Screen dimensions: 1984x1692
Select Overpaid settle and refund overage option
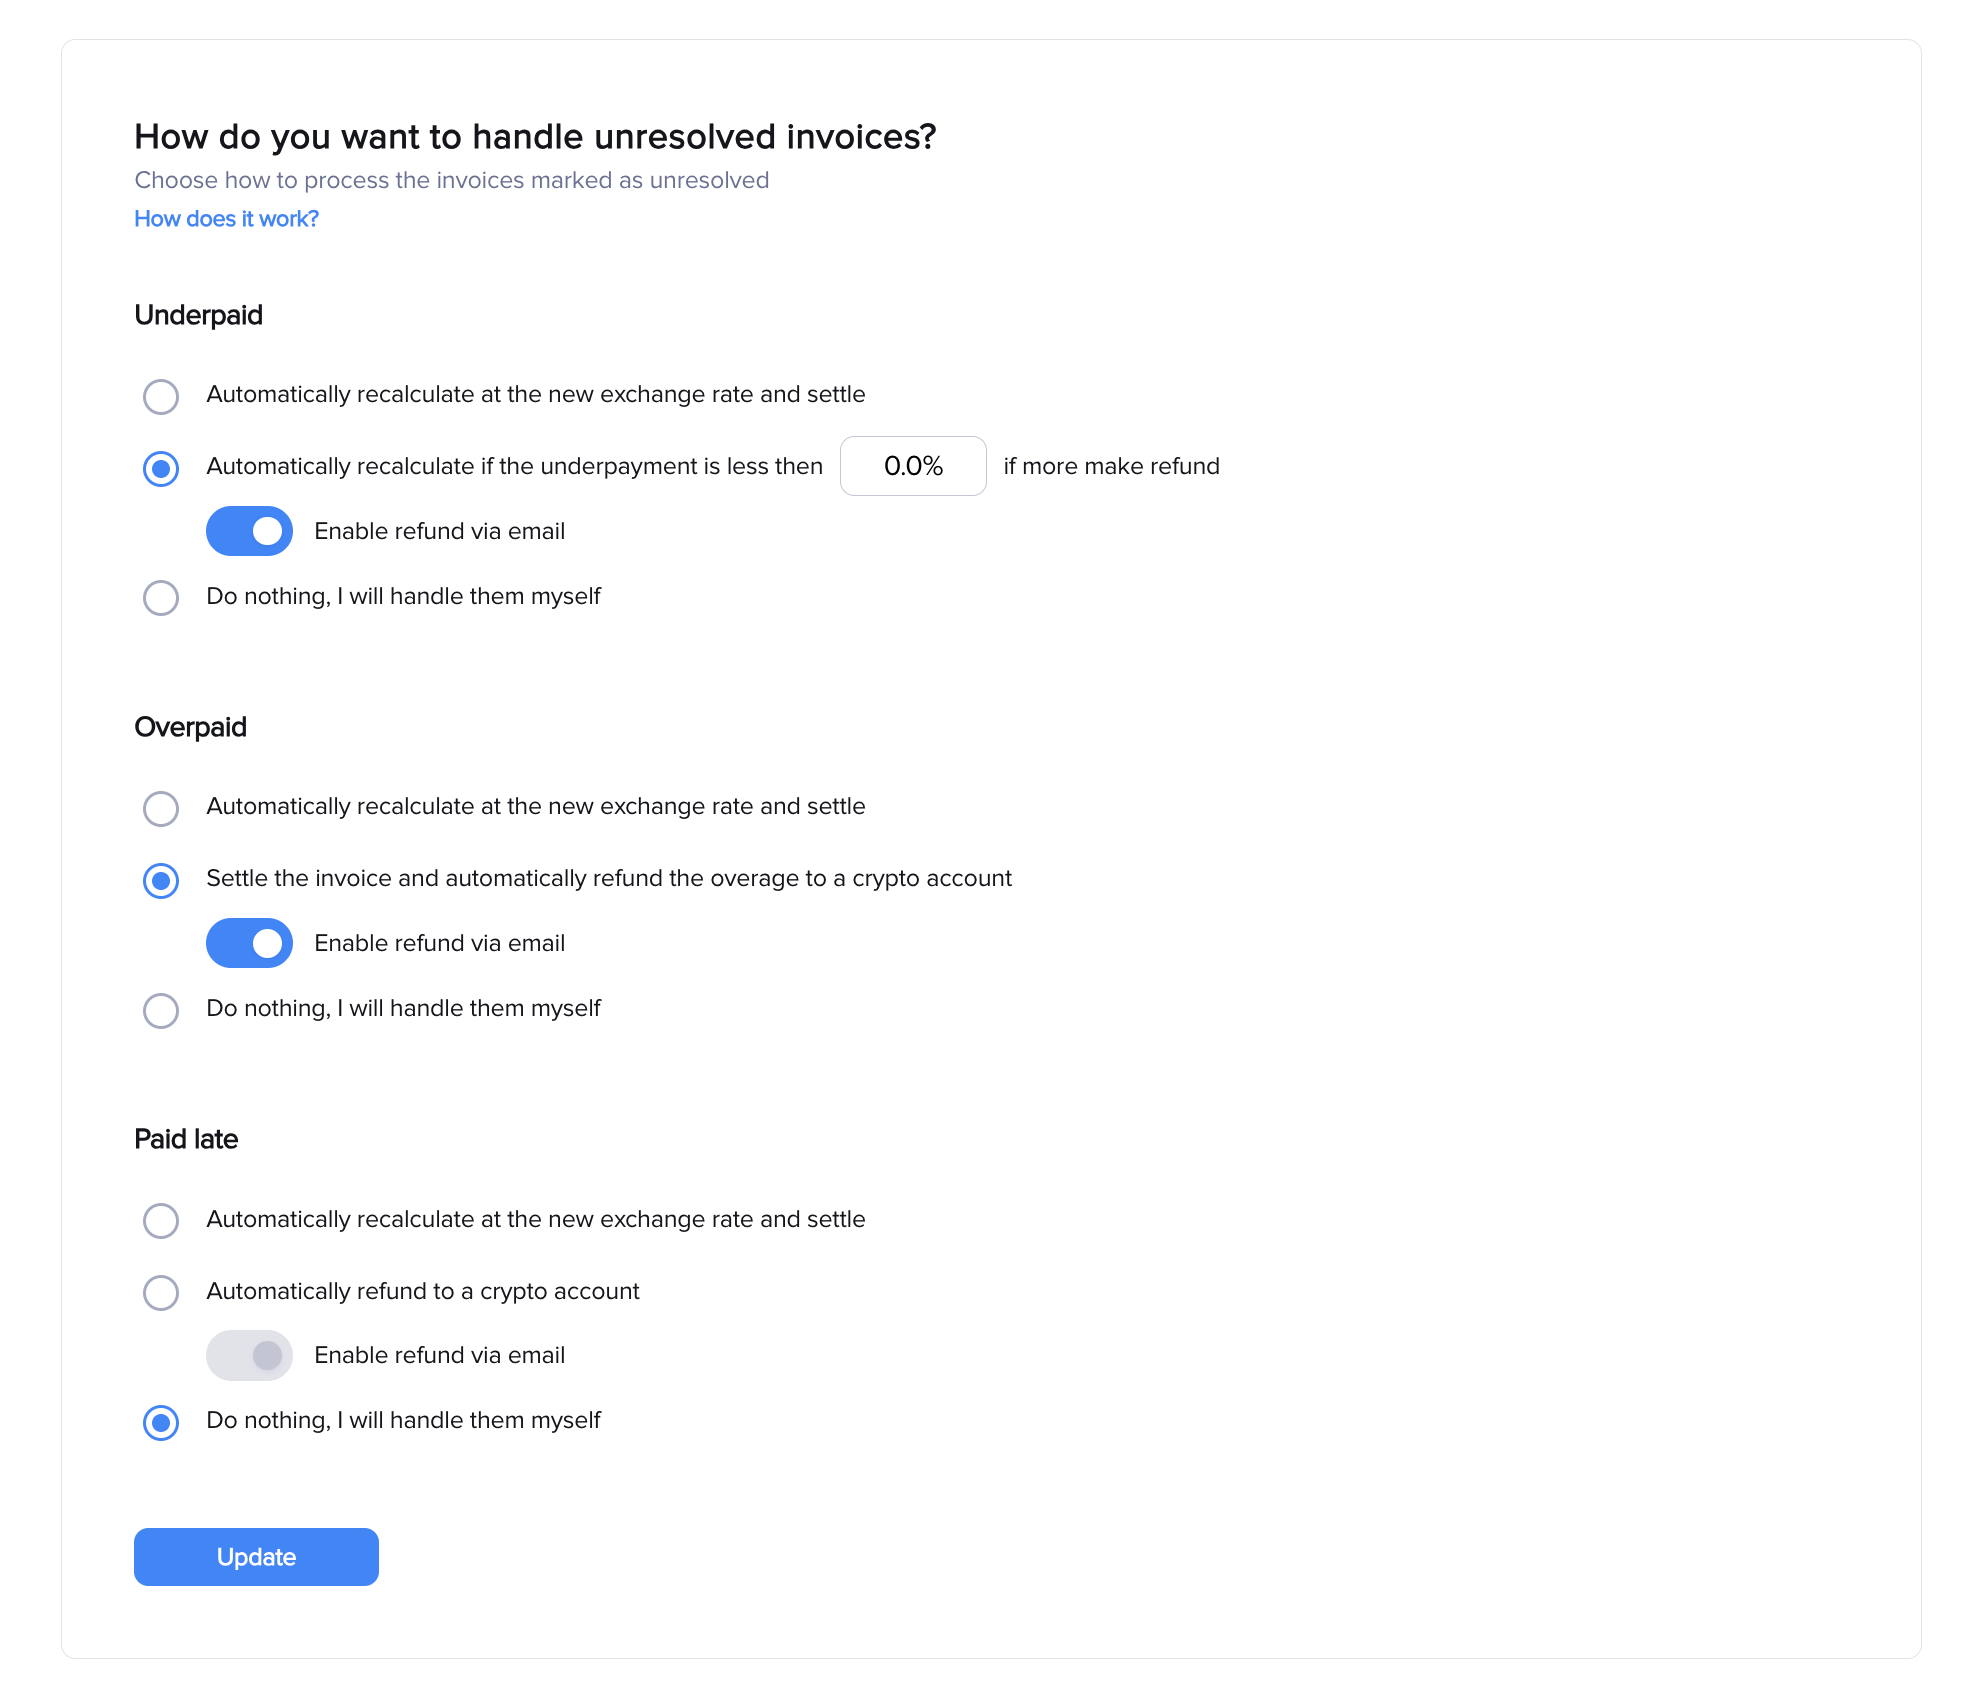[x=161, y=880]
